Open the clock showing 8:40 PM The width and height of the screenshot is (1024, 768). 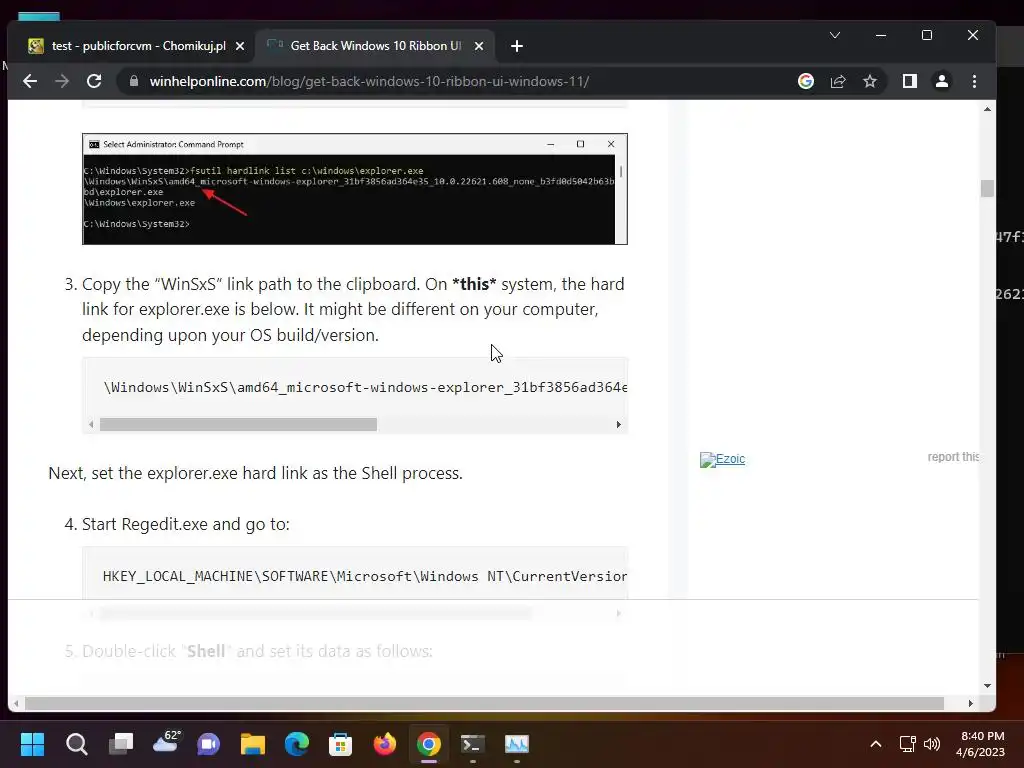980,744
